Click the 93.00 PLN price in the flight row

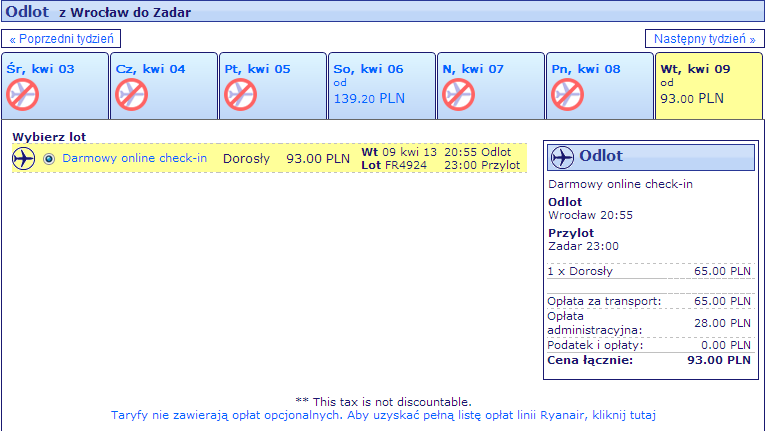[318, 159]
